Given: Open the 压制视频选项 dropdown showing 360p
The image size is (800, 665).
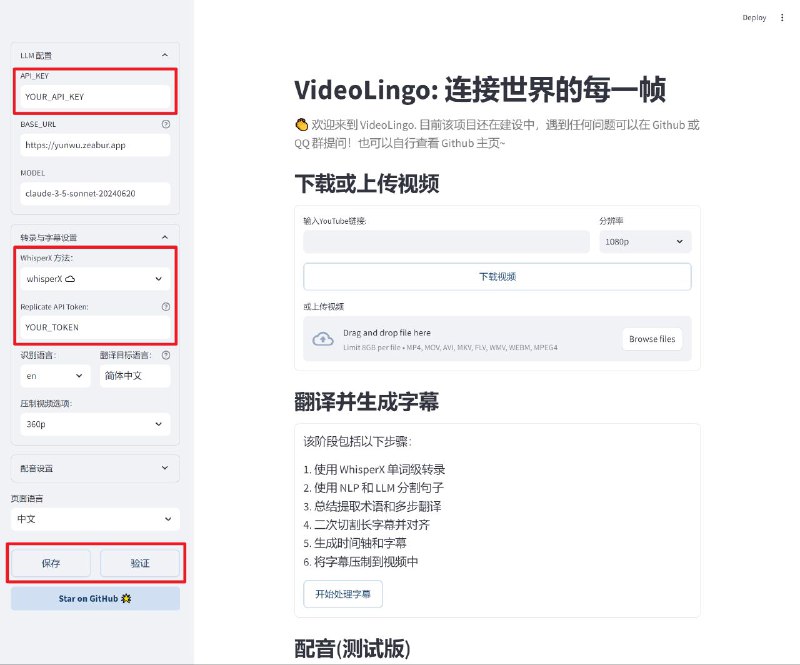Looking at the screenshot, I should pyautogui.click(x=95, y=424).
